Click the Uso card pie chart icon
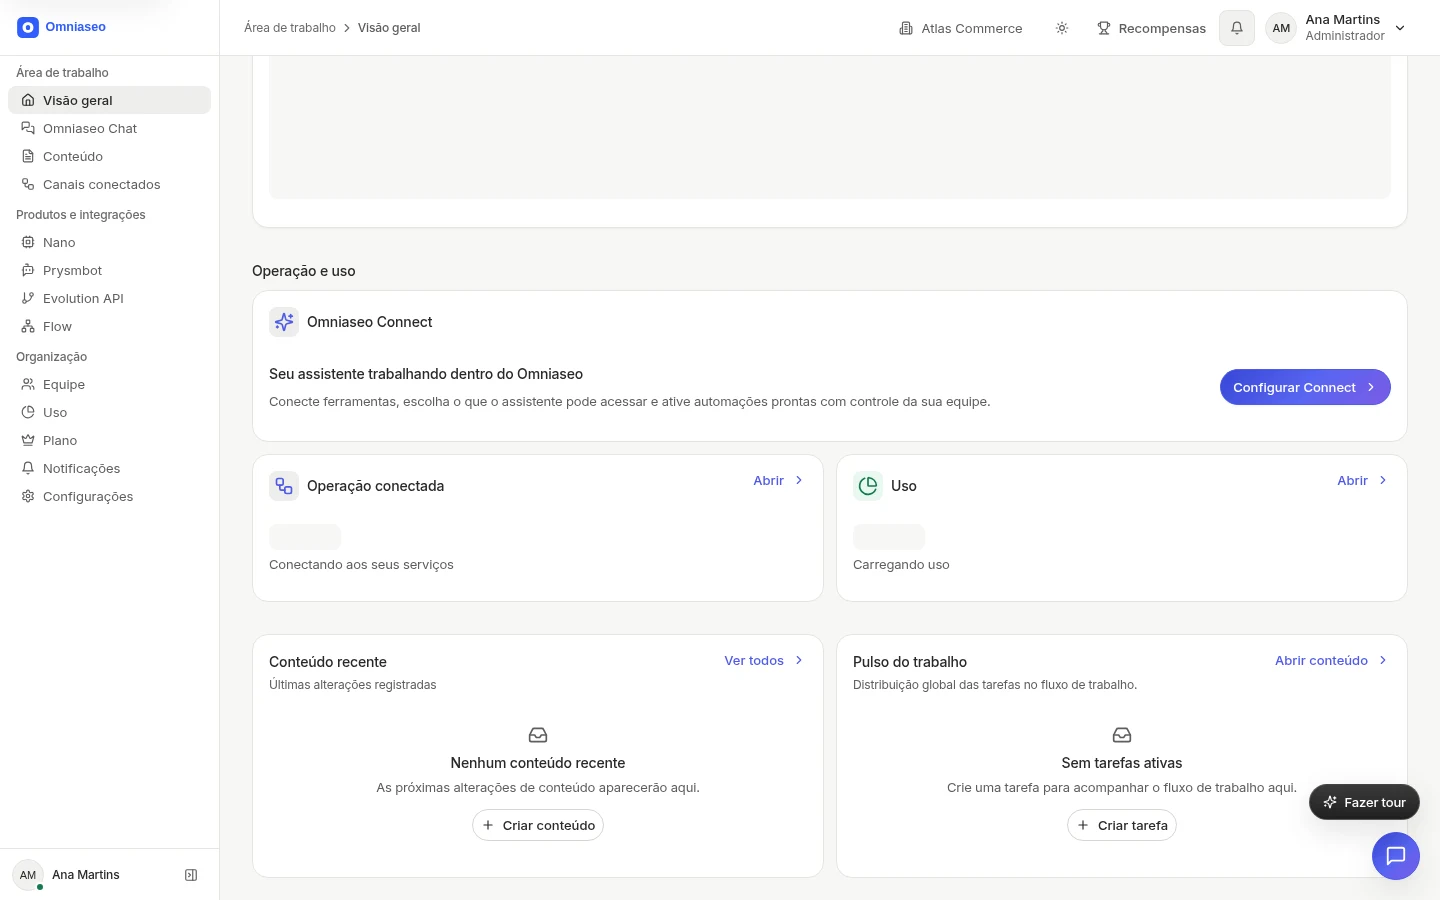Viewport: 1440px width, 900px height. click(x=868, y=486)
